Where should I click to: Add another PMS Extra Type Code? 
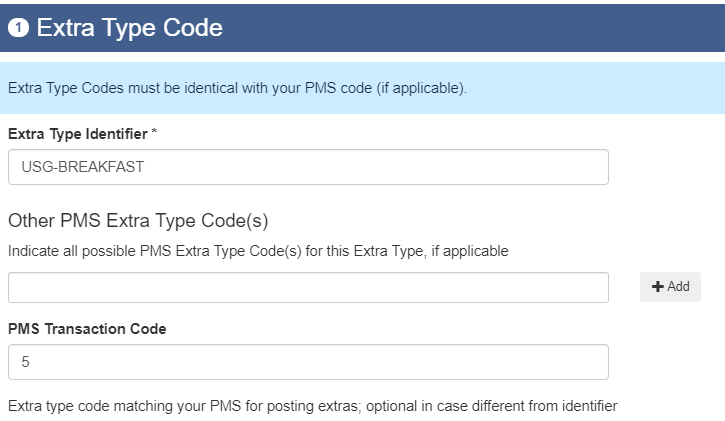tap(670, 287)
